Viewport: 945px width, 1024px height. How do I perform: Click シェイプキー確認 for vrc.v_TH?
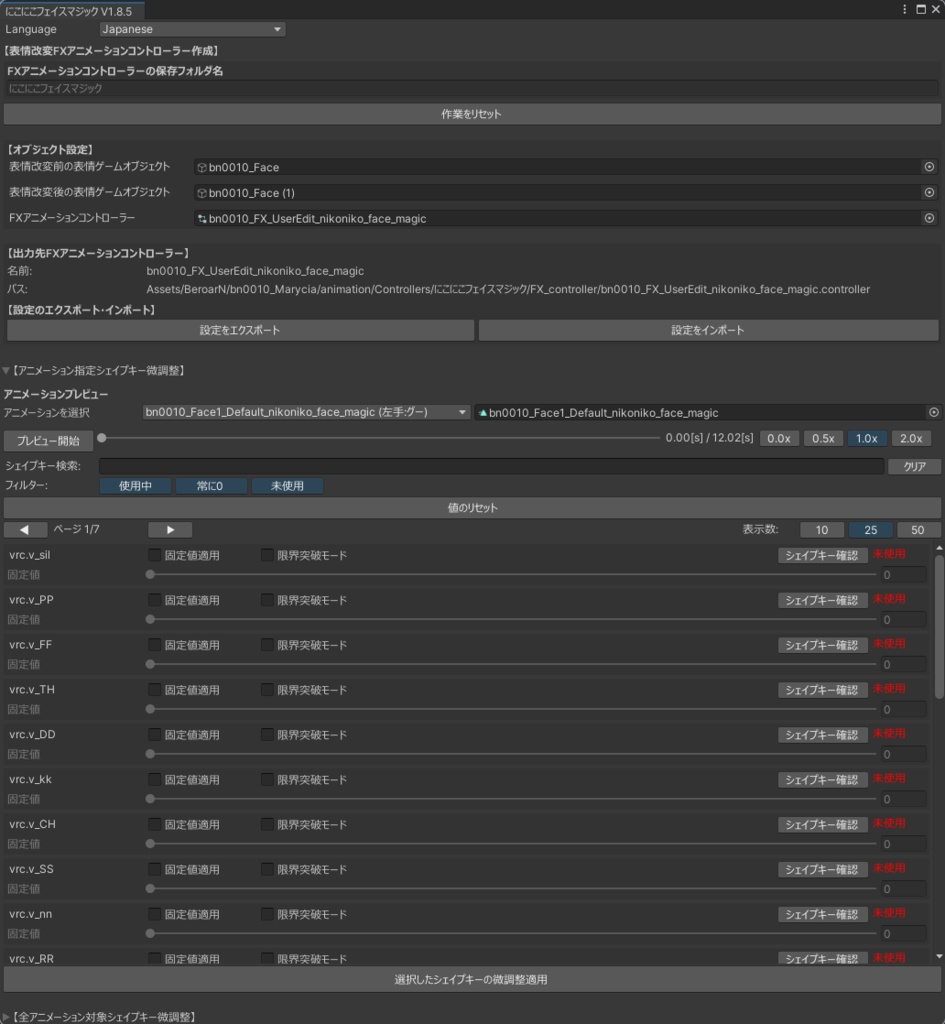[822, 690]
